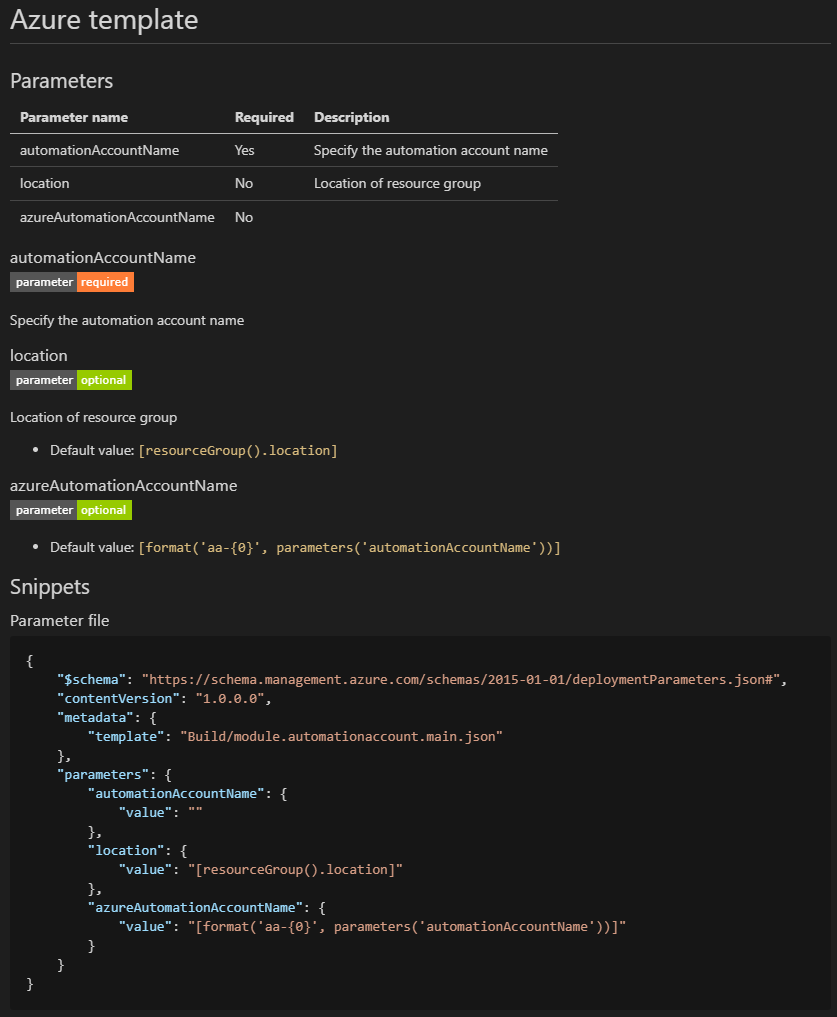Image resolution: width=837 pixels, height=1017 pixels.
Task: Click the "template" key in the snippet
Action: coord(127,736)
